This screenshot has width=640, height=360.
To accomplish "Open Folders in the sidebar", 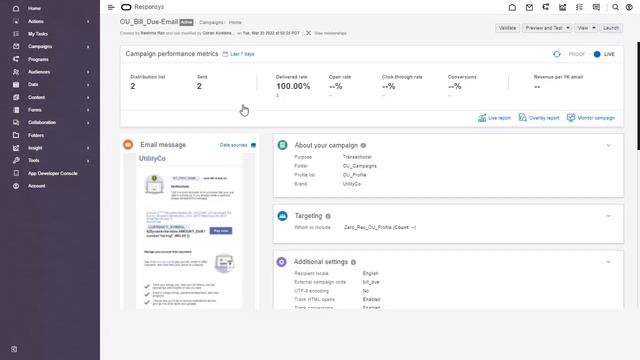I will 36,135.
